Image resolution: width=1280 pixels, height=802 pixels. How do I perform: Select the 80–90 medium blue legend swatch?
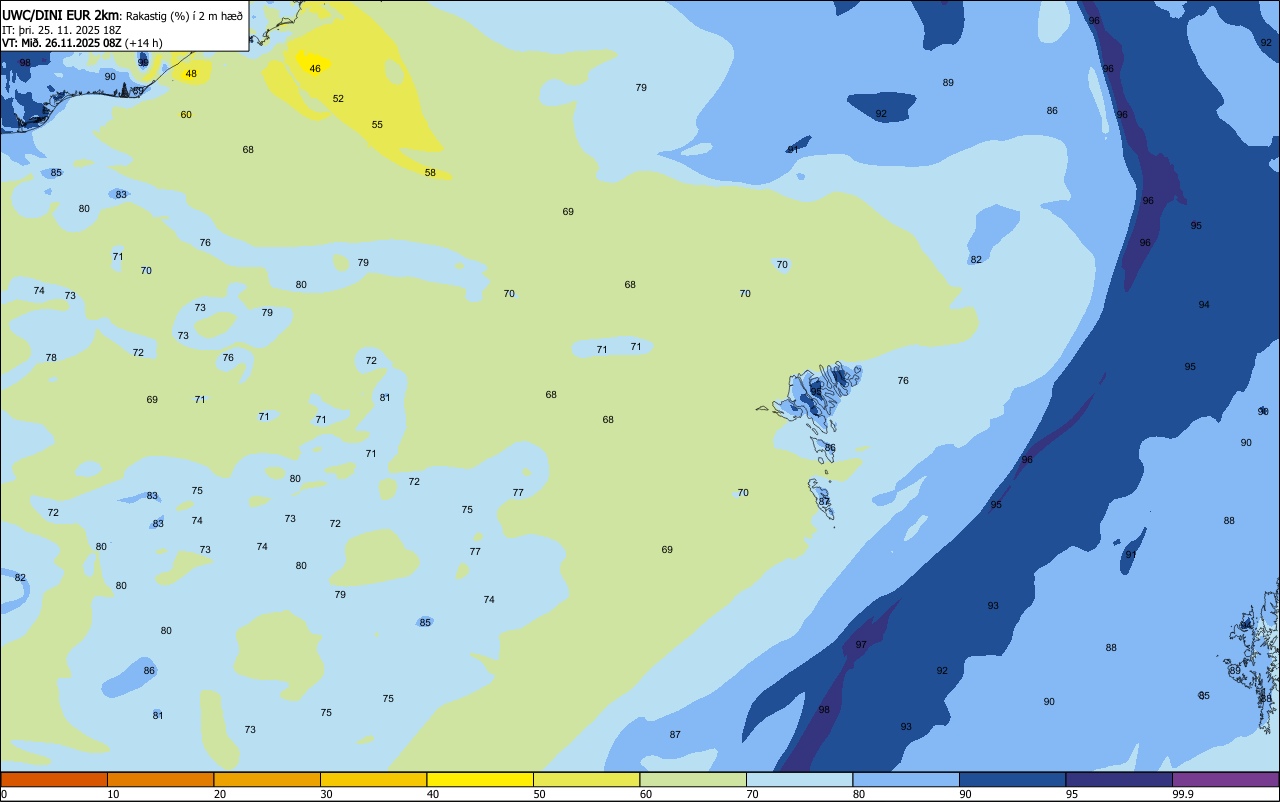(906, 779)
